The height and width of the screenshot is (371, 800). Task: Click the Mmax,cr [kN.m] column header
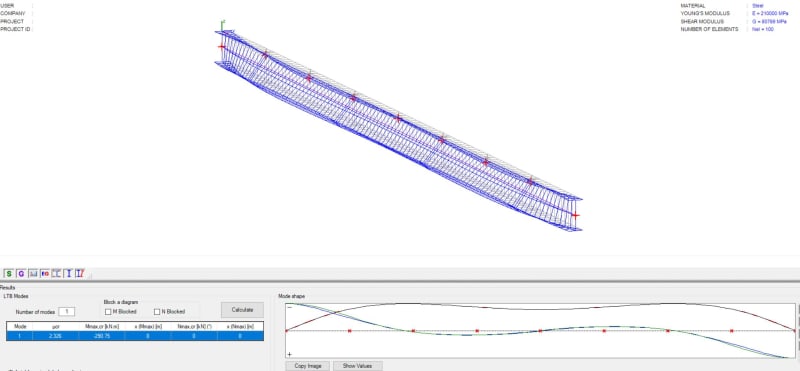pyautogui.click(x=102, y=327)
